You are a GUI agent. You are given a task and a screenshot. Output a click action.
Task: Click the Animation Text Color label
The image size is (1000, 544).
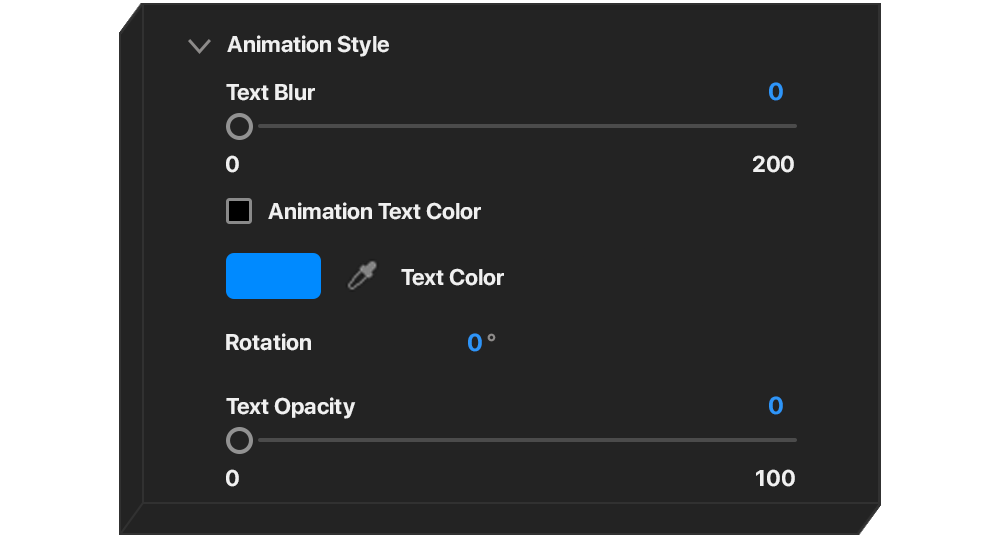[374, 212]
